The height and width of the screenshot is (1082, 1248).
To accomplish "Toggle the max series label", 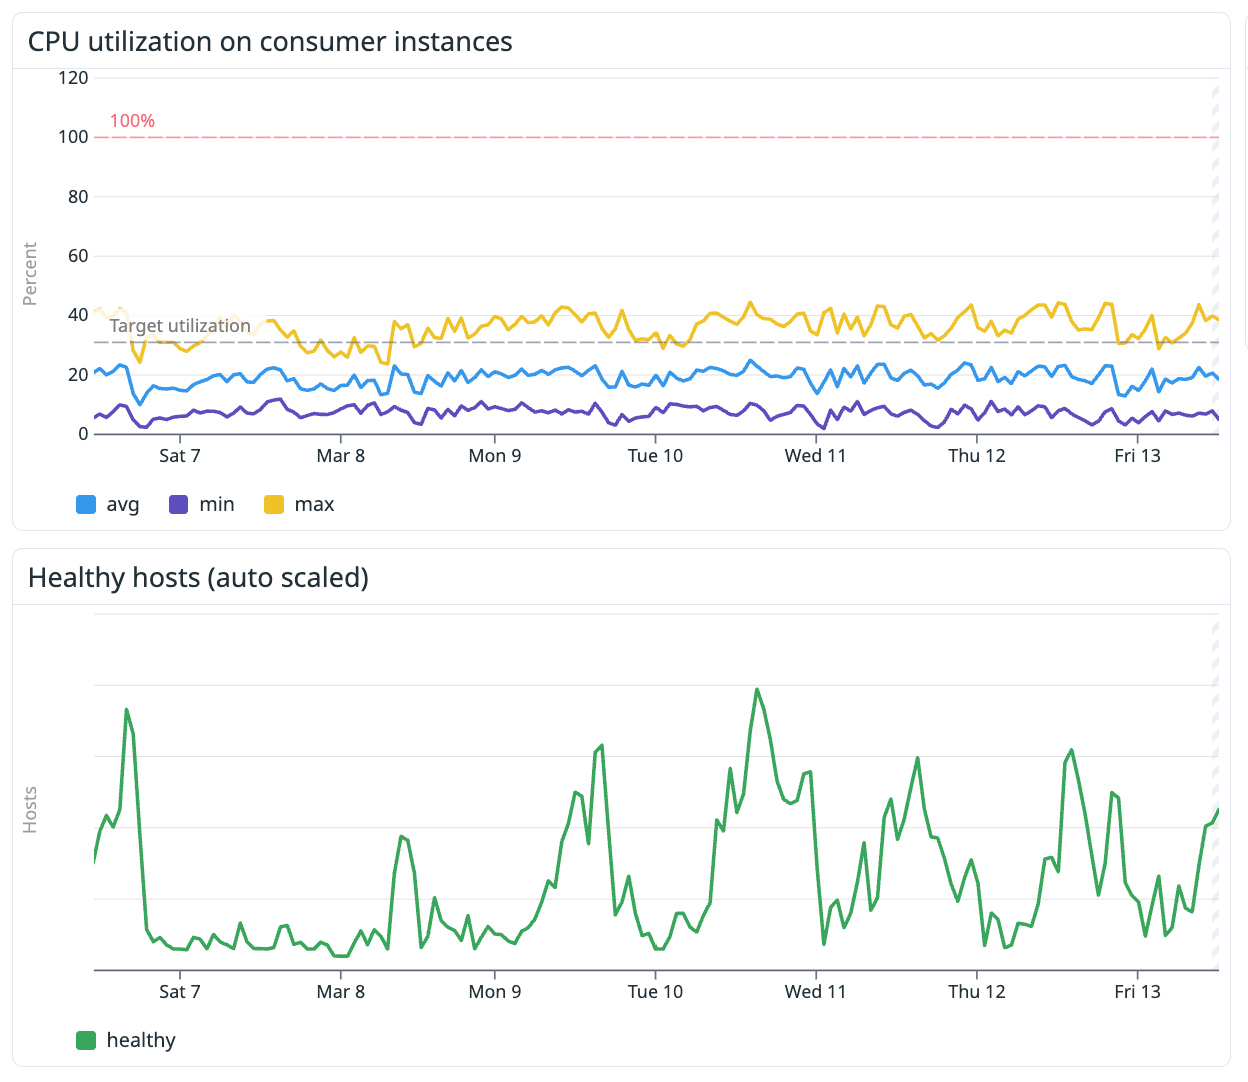I will pyautogui.click(x=314, y=505).
